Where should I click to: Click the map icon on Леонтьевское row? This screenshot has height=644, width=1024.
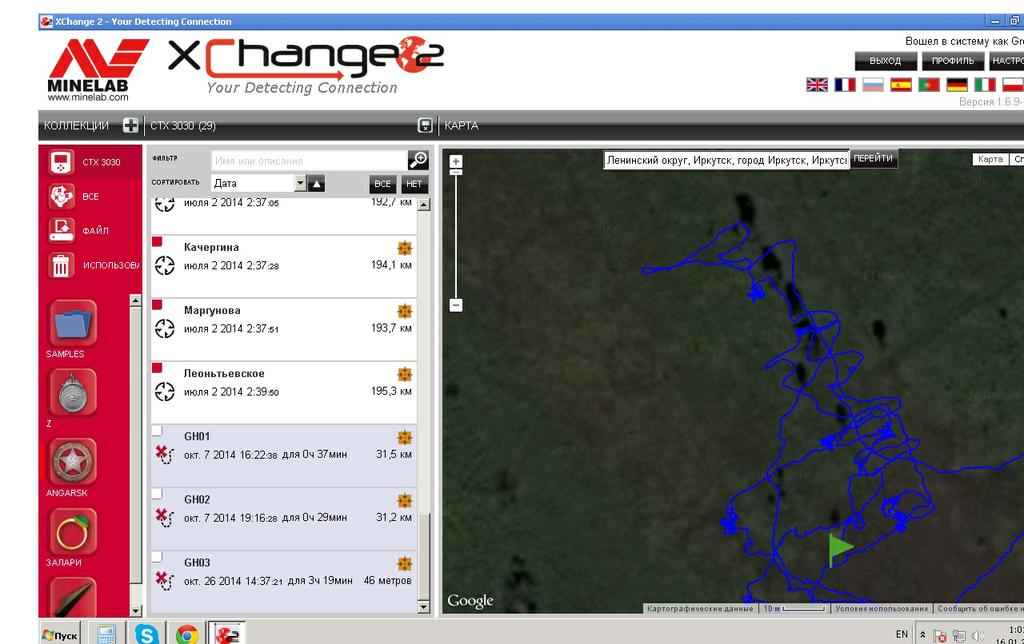point(405,374)
